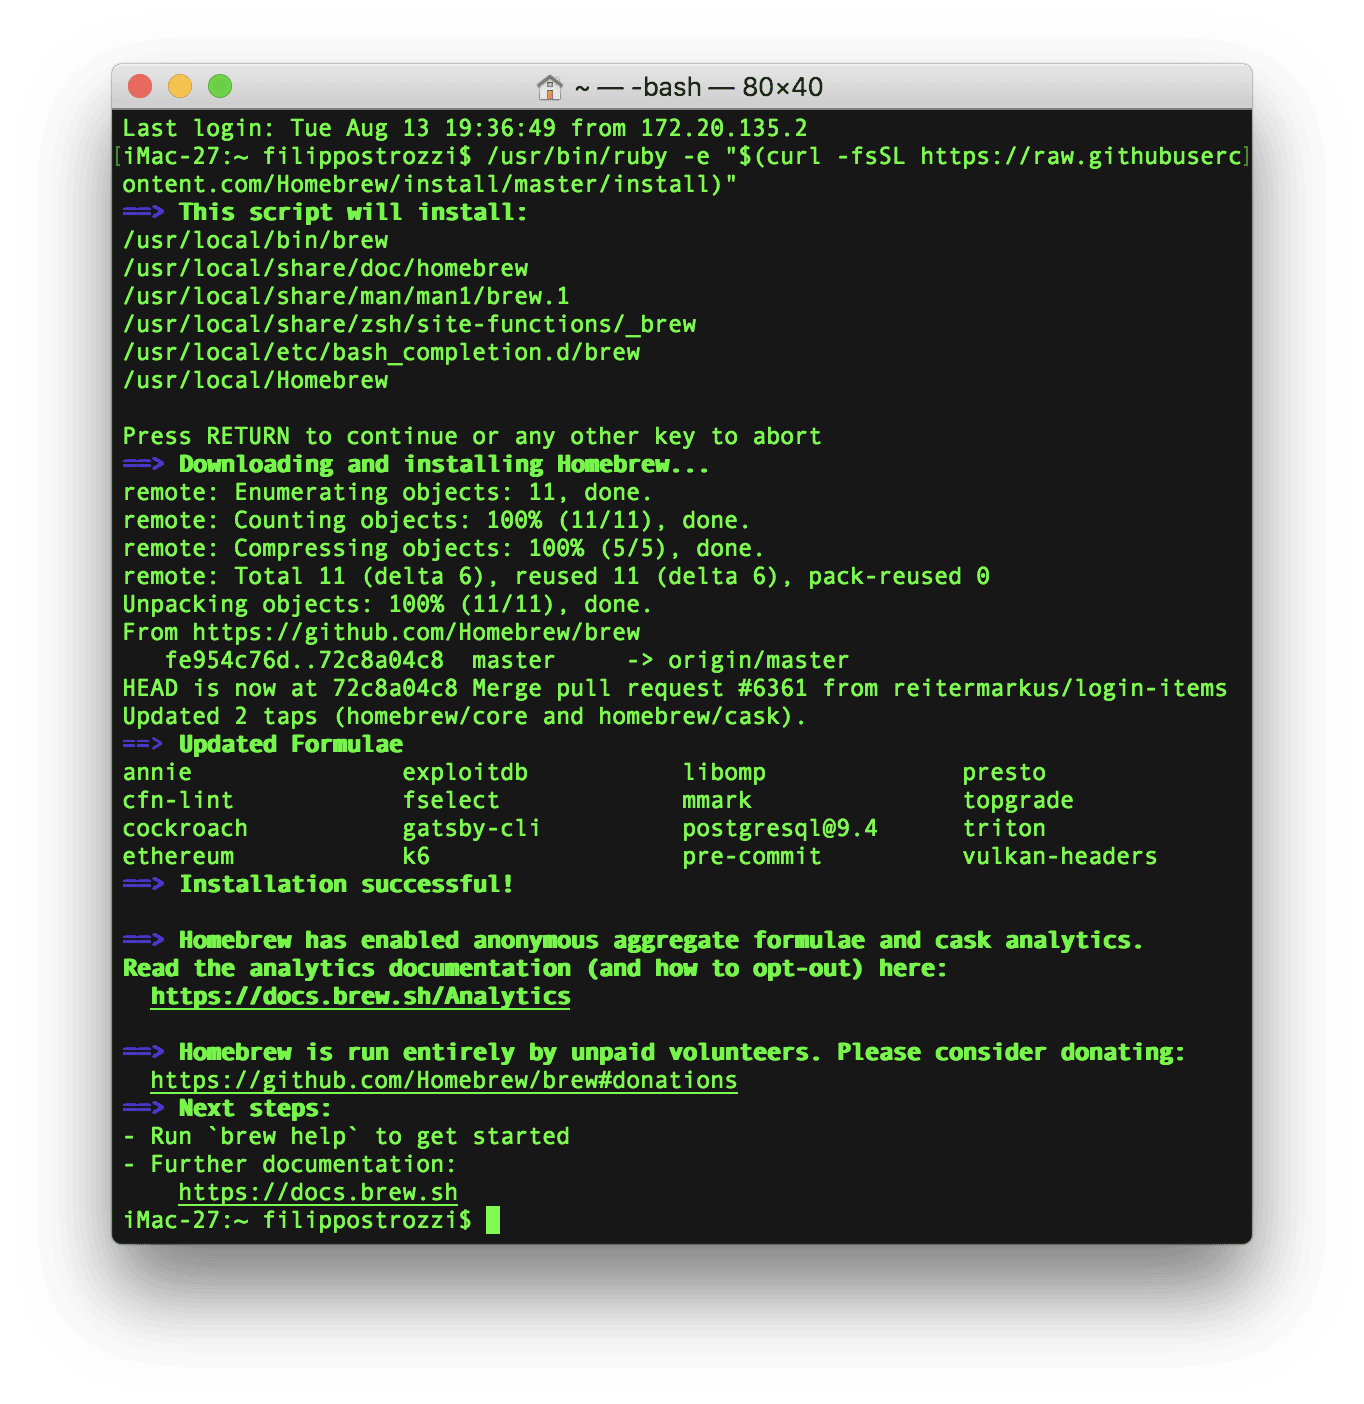Screen dimensions: 1364x1404
Task: Click the home folder icon in title bar
Action: (x=549, y=87)
